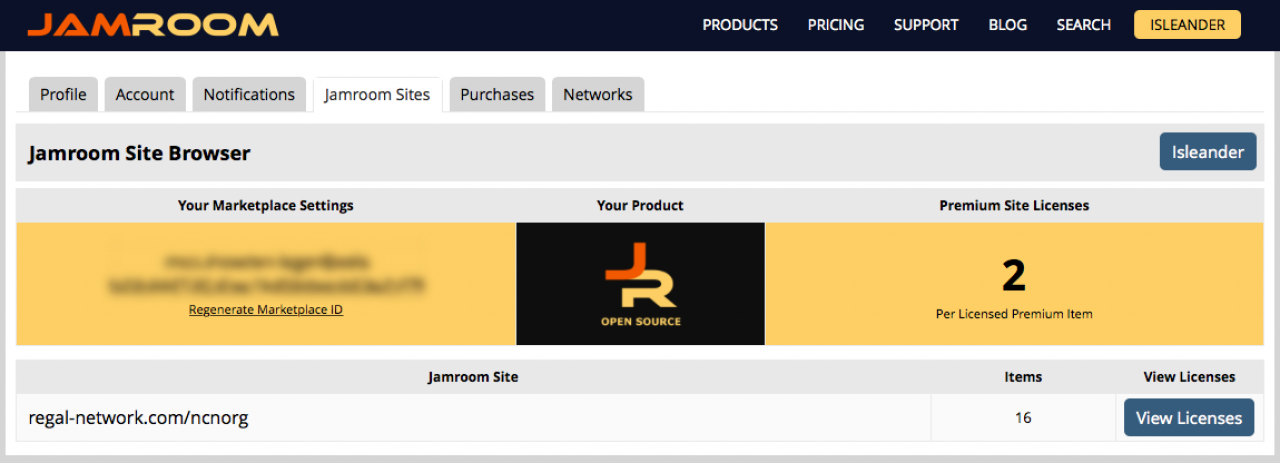Click the Jamroom Site column header
Image resolution: width=1280 pixels, height=463 pixels.
click(x=473, y=377)
